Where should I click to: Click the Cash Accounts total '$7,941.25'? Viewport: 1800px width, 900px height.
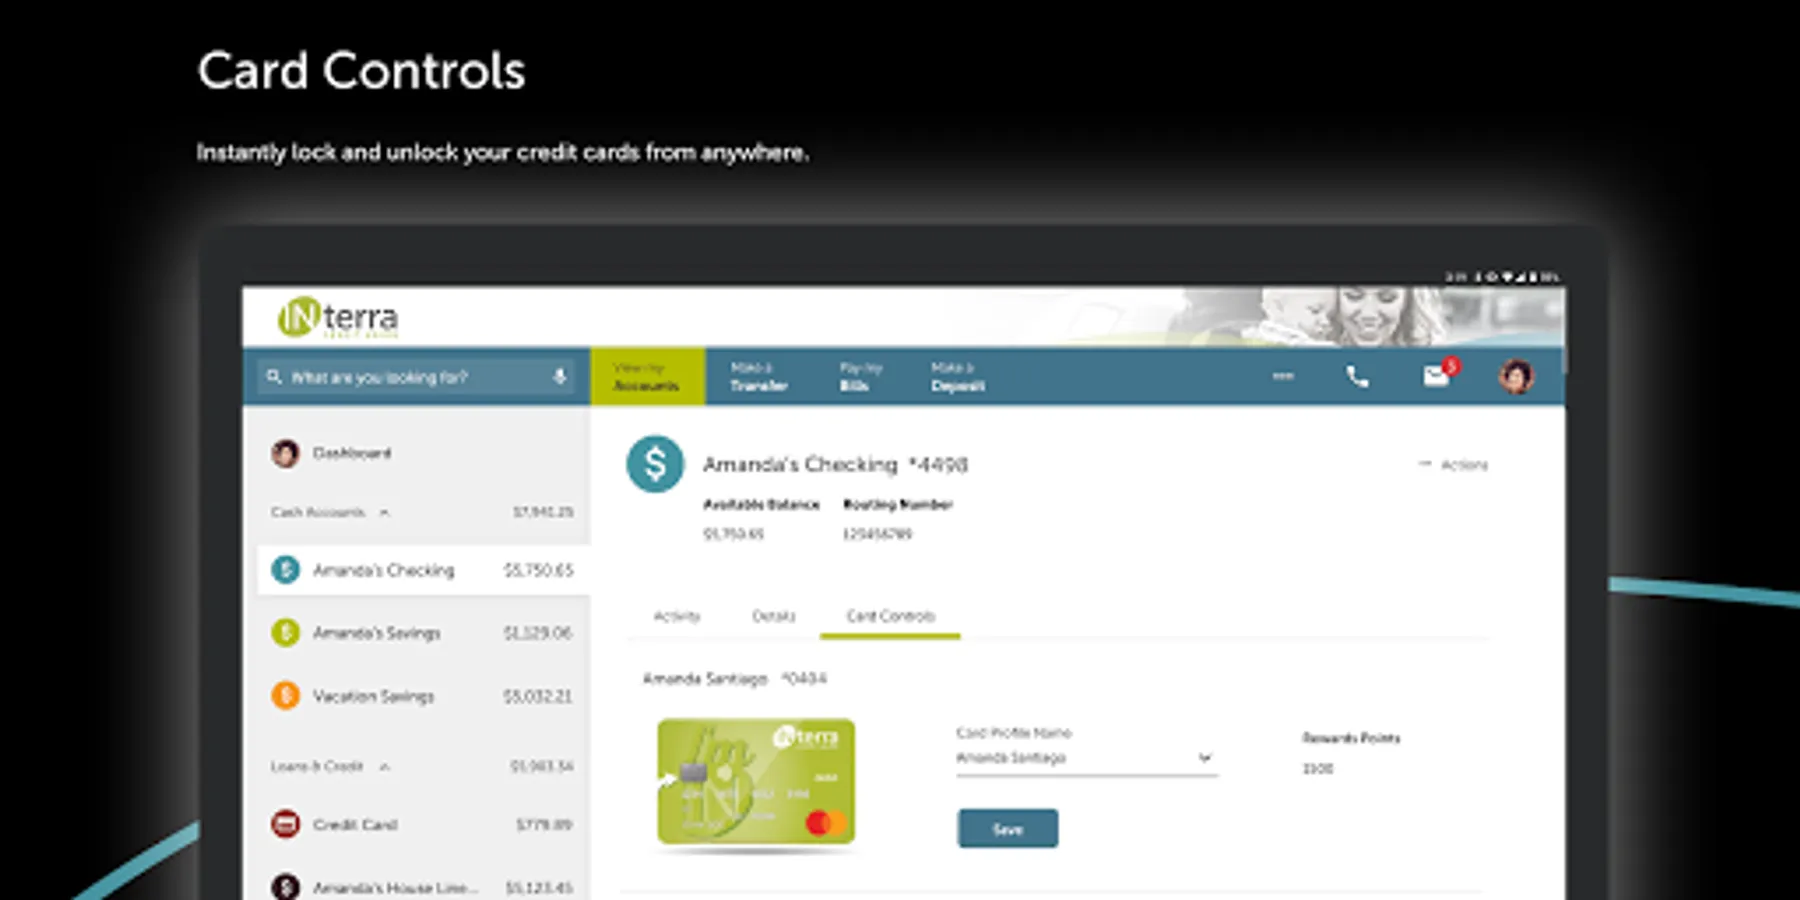[543, 512]
